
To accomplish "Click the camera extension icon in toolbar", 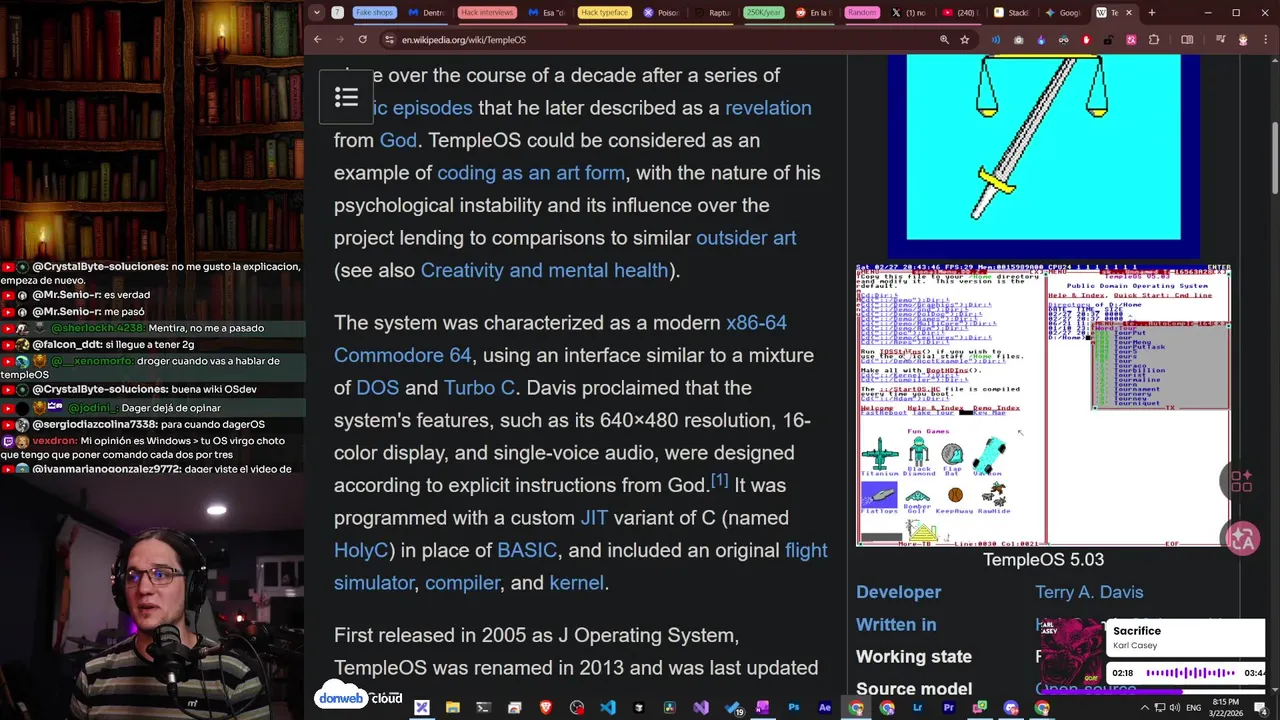I will [1018, 39].
